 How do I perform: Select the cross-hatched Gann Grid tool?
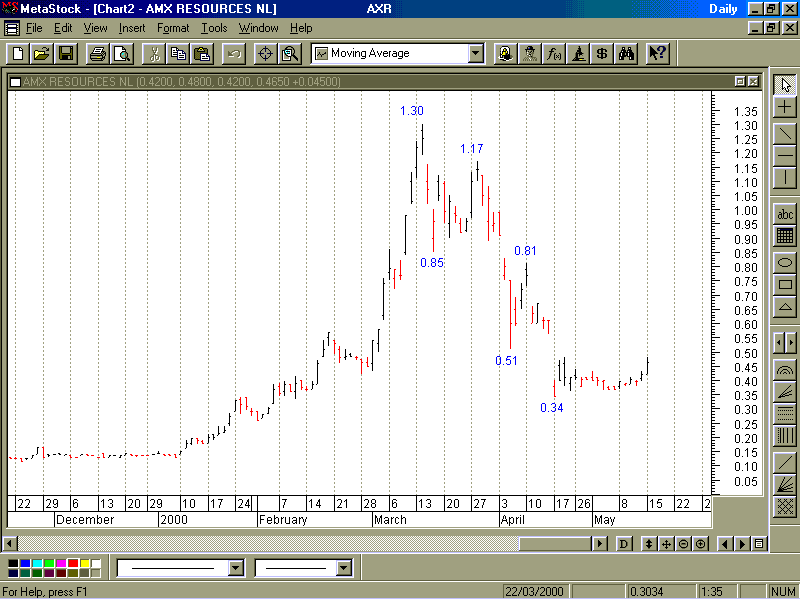pos(785,507)
